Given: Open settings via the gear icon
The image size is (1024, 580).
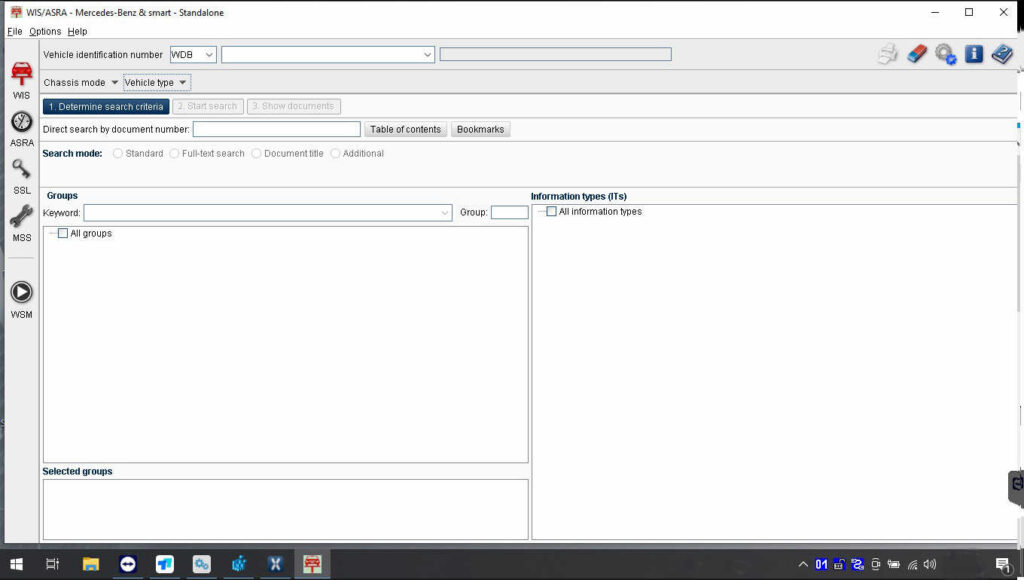Looking at the screenshot, I should pos(945,54).
